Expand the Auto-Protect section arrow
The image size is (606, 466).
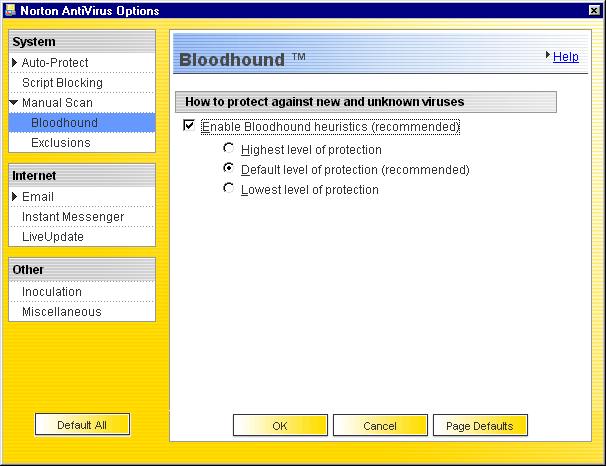point(15,63)
